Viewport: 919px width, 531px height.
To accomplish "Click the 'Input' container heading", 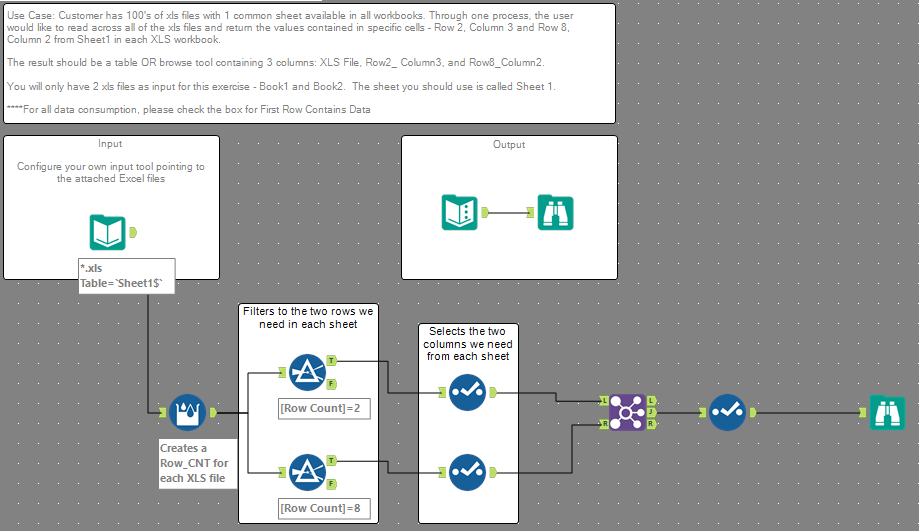I will [x=110, y=144].
